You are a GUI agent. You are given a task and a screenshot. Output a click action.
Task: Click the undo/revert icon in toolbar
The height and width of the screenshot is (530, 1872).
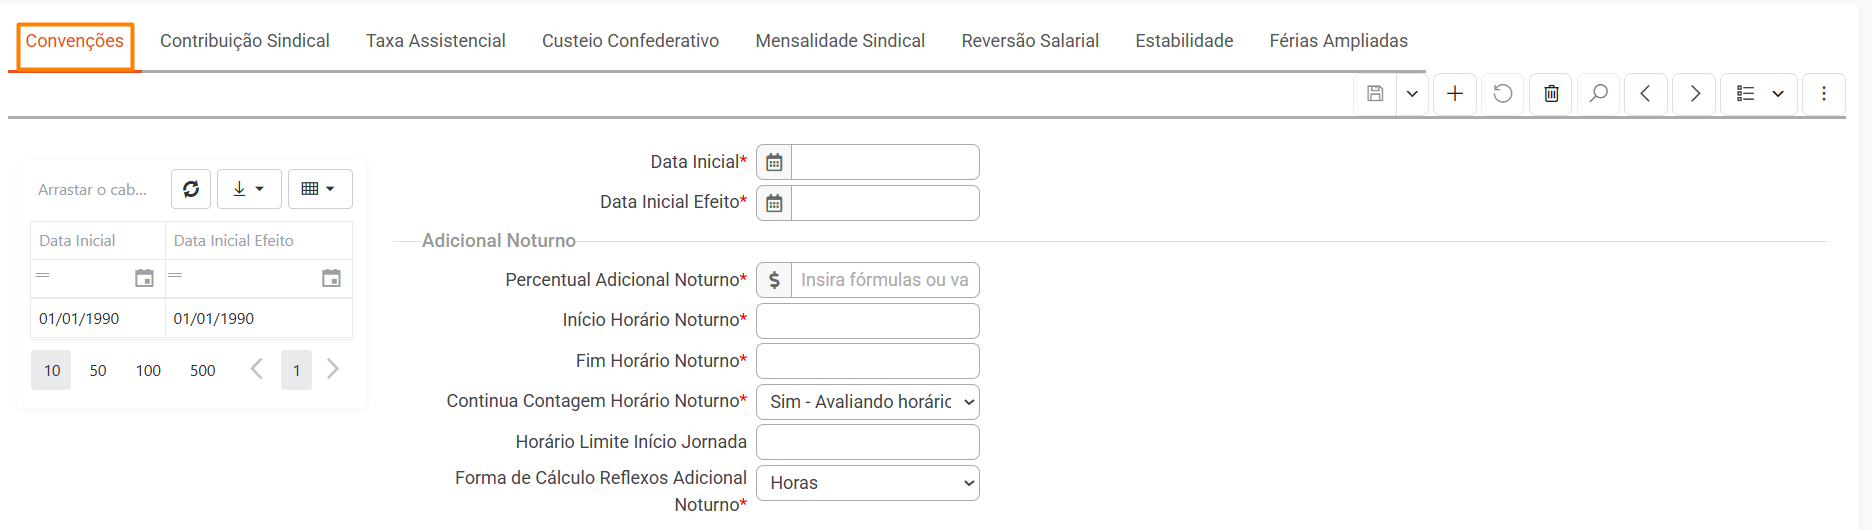tap(1503, 93)
